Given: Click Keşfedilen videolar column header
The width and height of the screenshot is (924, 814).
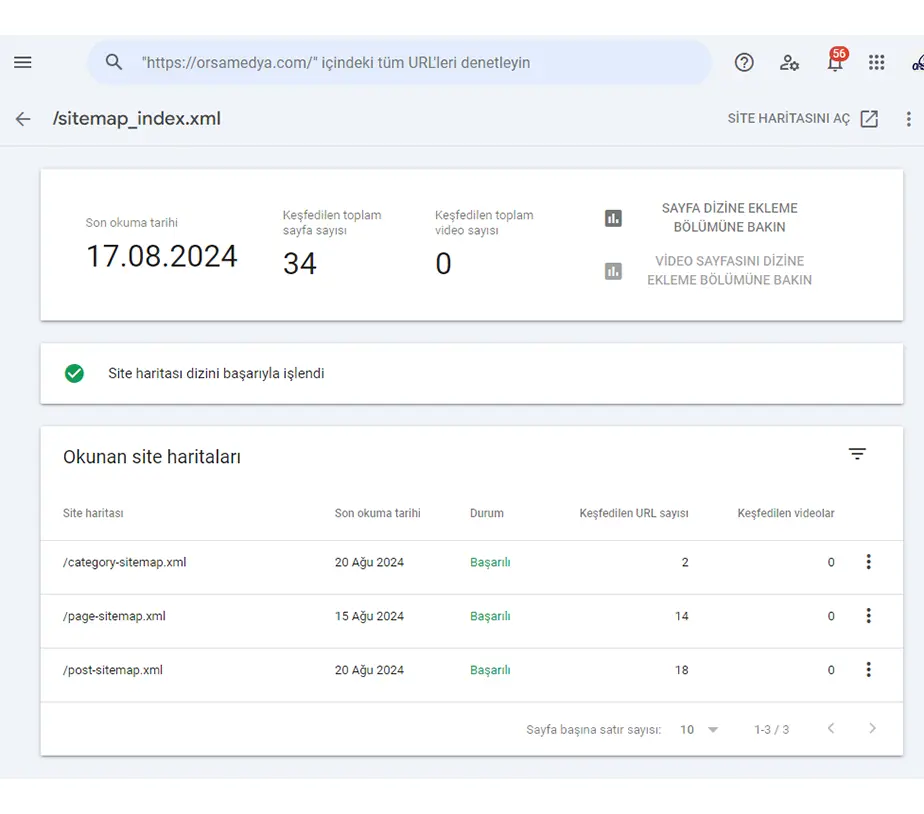Looking at the screenshot, I should click(786, 513).
